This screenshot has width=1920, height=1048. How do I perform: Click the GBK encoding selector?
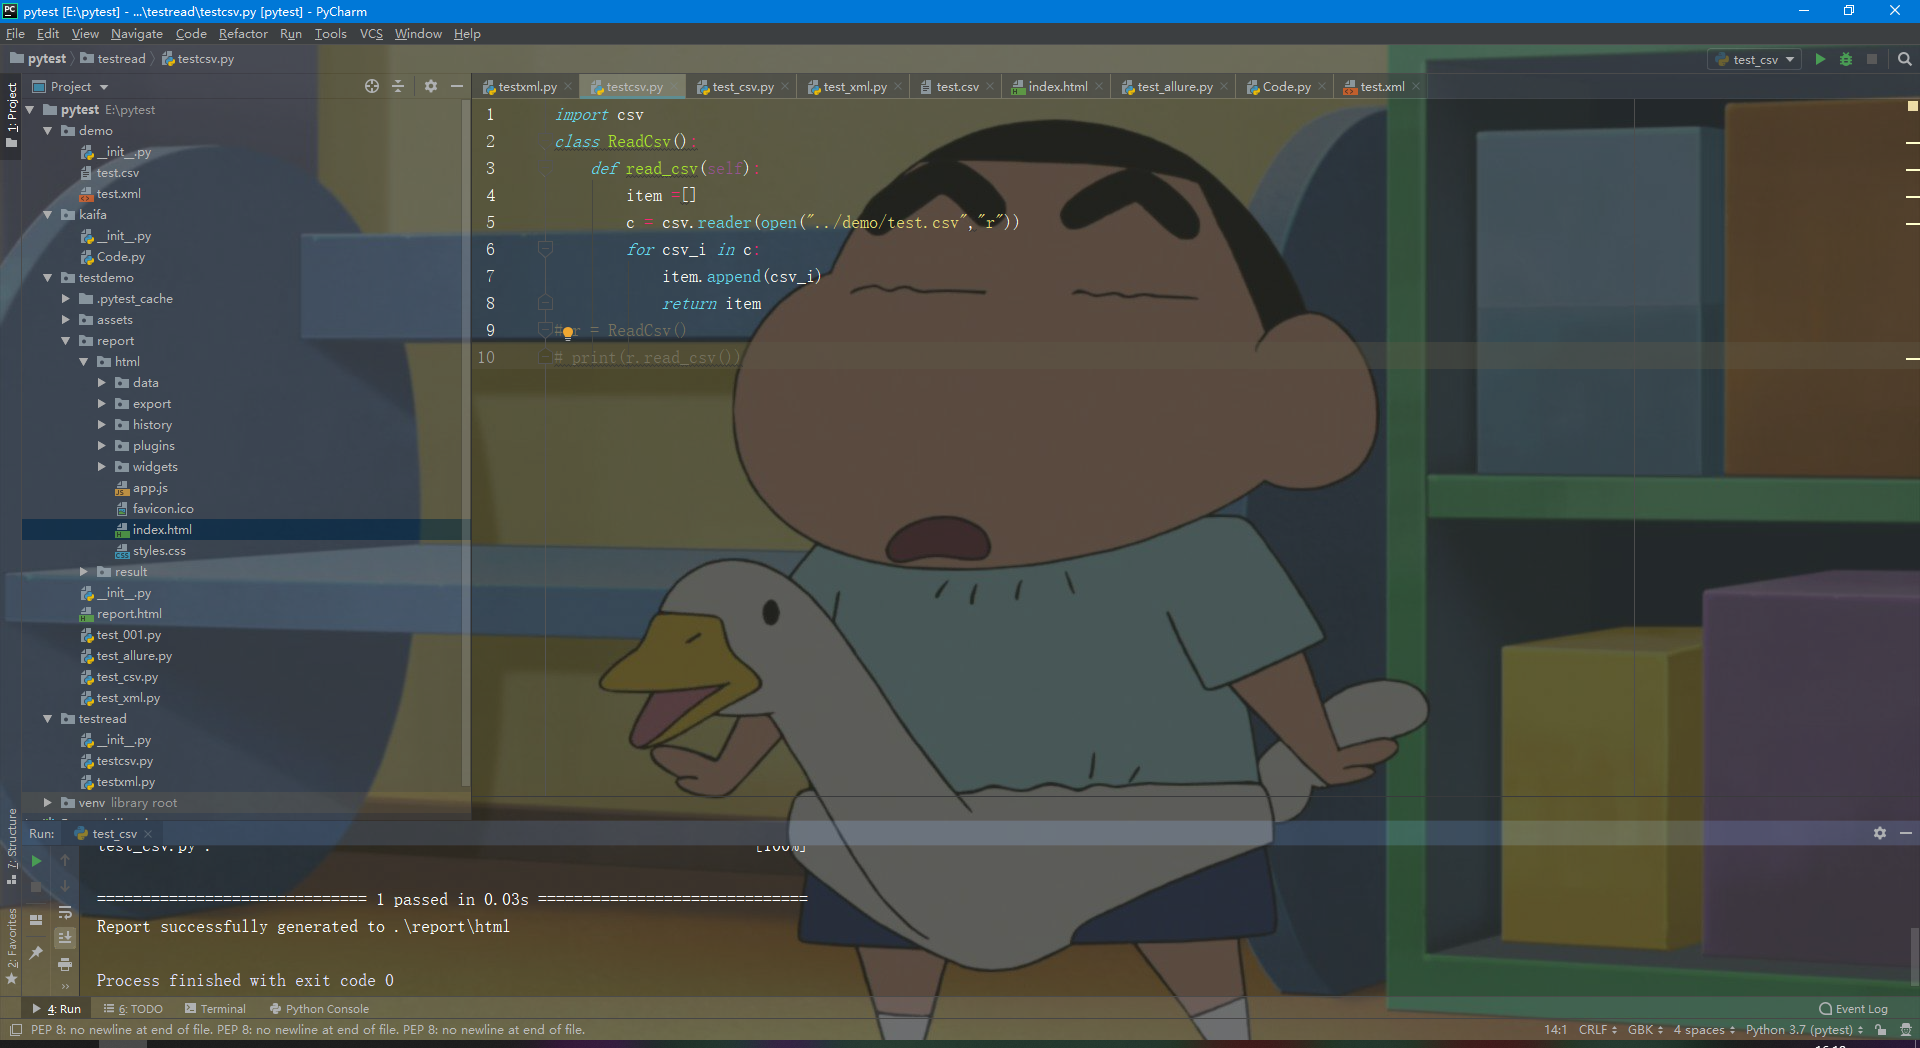1645,1030
